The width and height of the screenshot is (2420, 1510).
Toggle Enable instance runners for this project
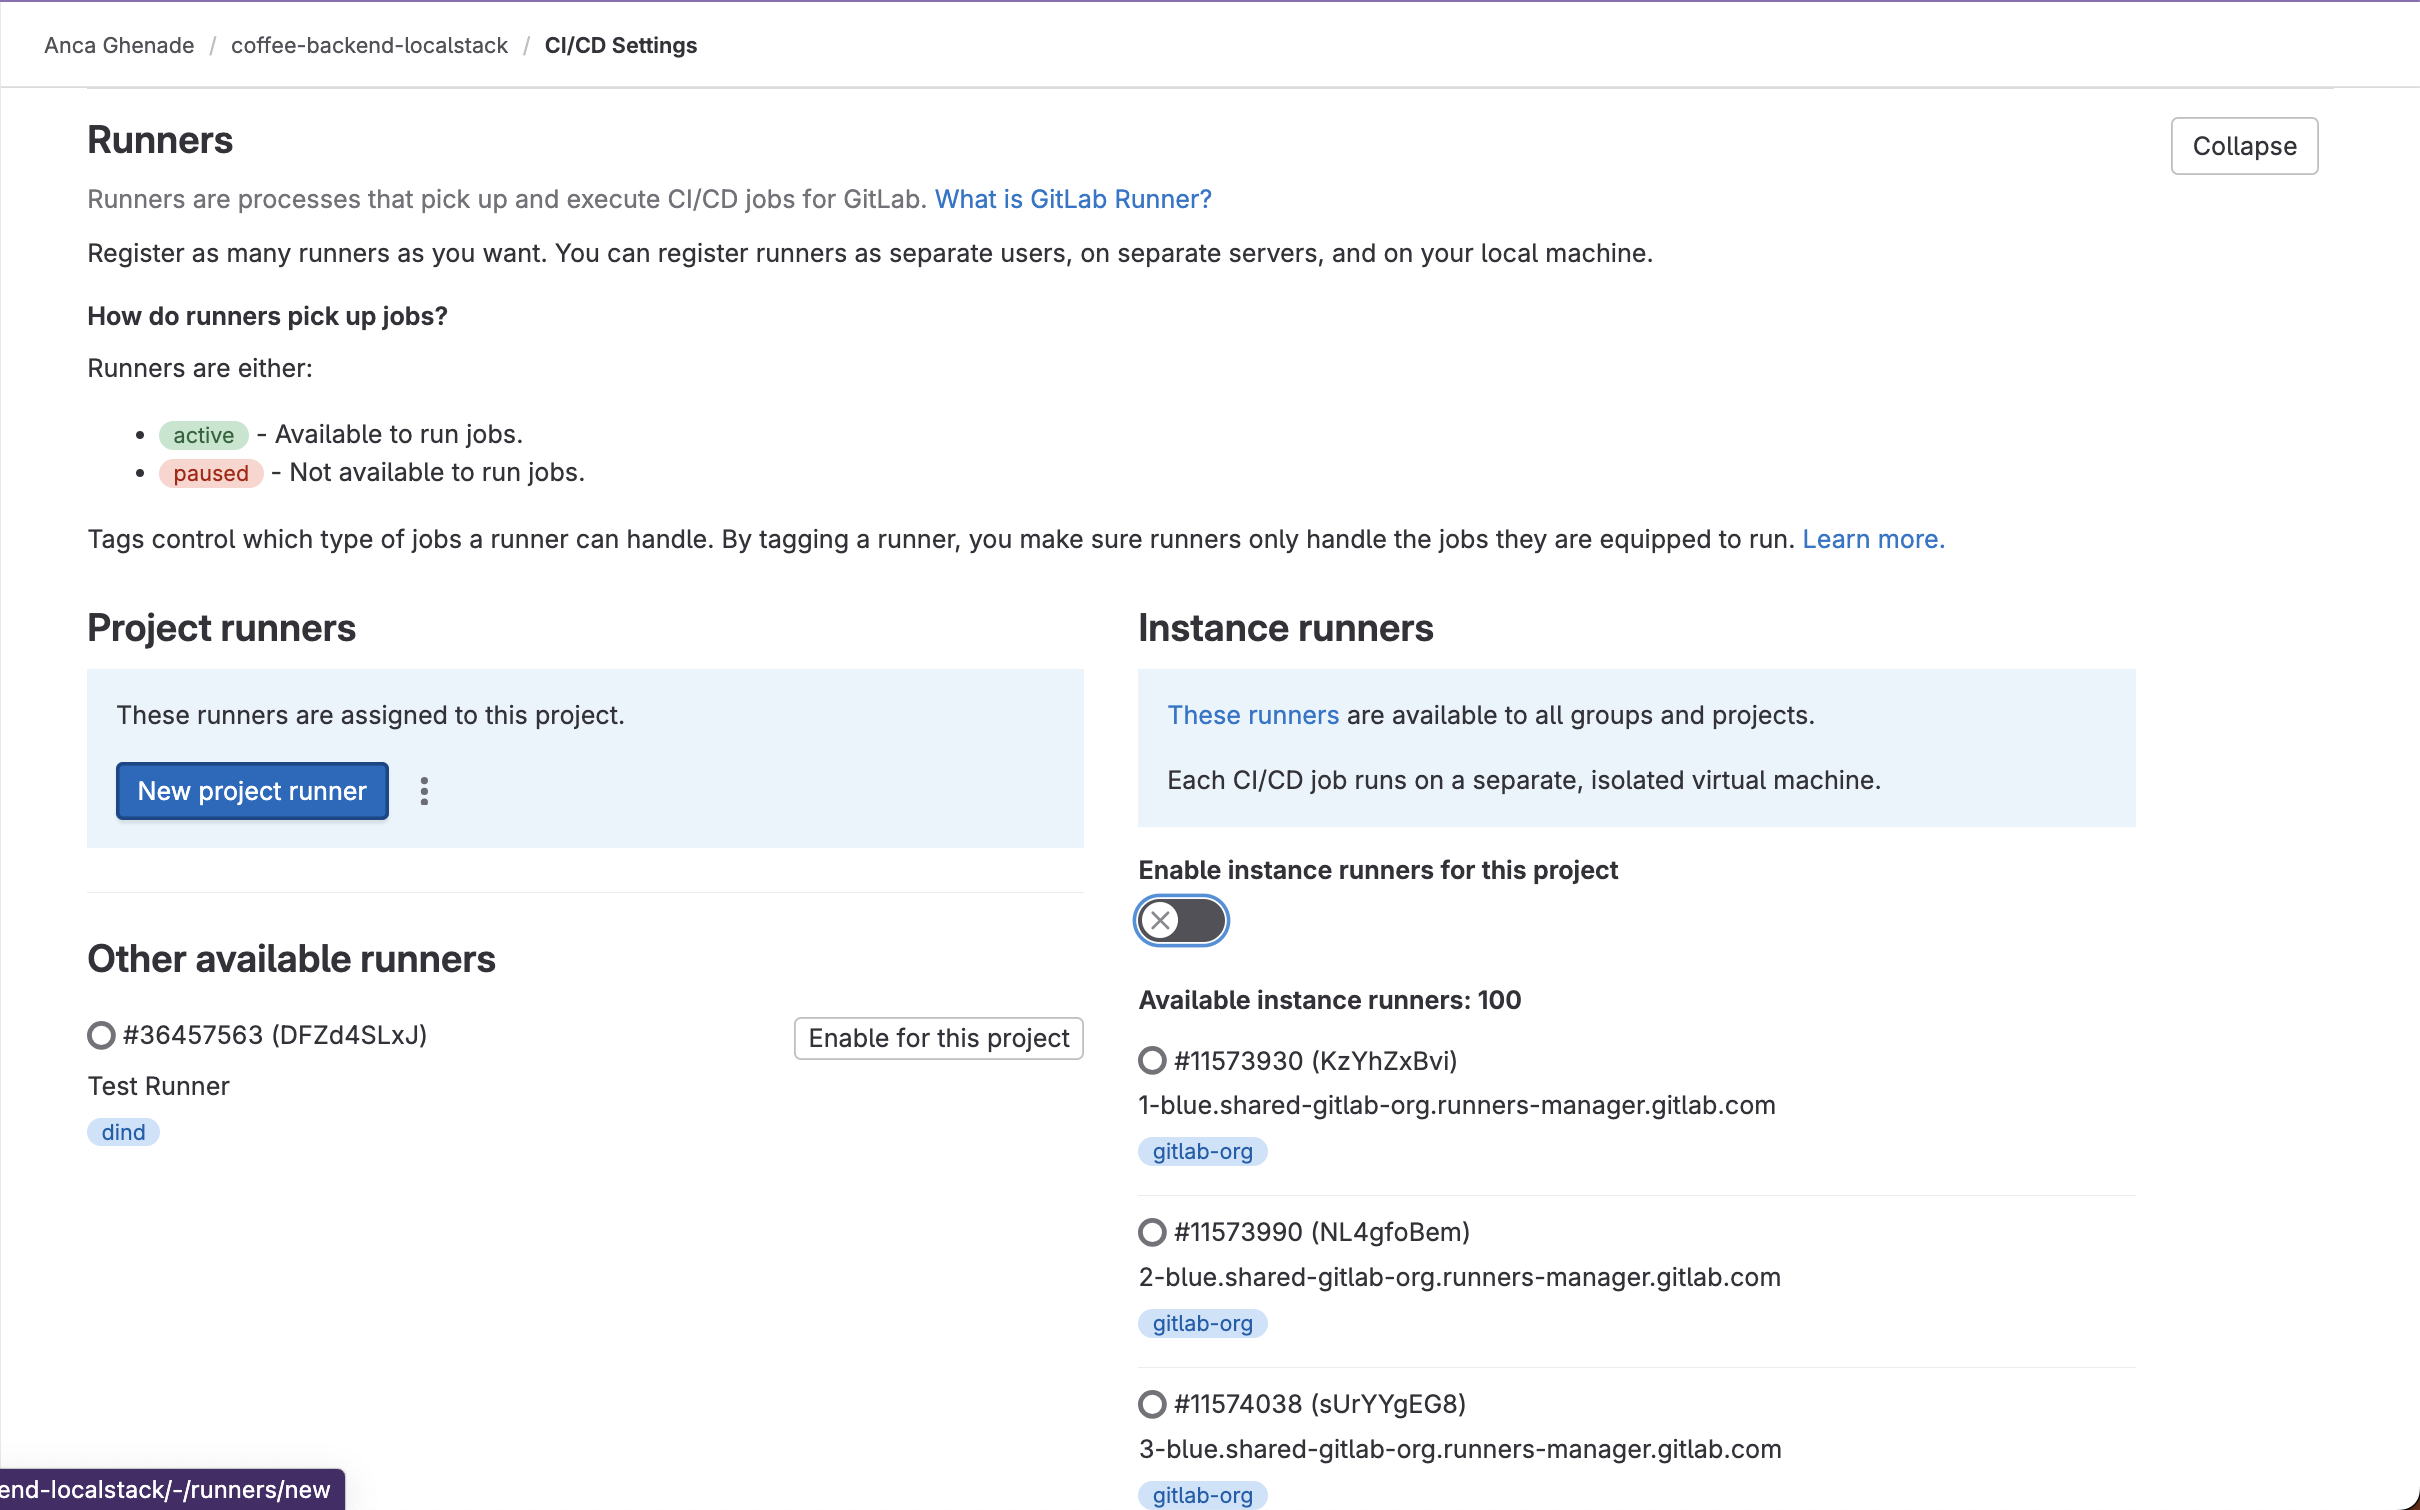point(1181,920)
